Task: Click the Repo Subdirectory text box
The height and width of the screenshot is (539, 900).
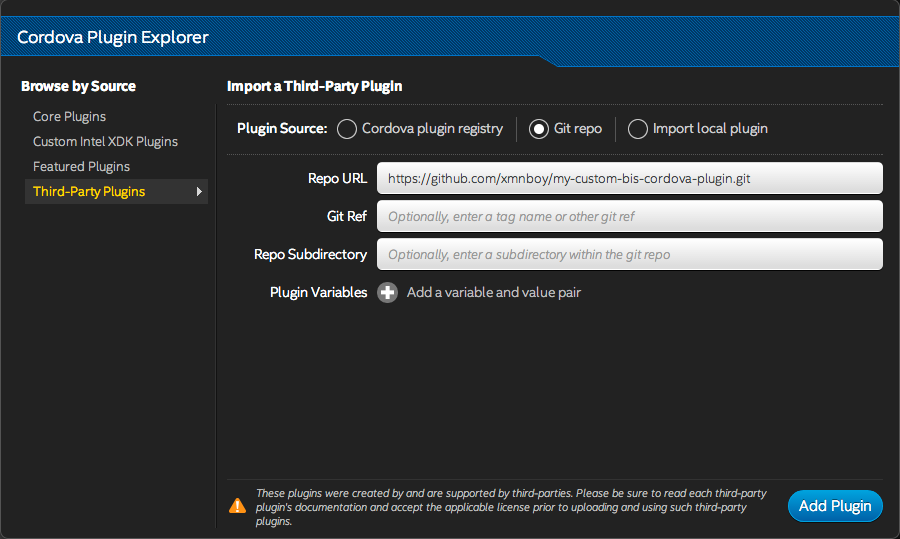Action: click(629, 254)
